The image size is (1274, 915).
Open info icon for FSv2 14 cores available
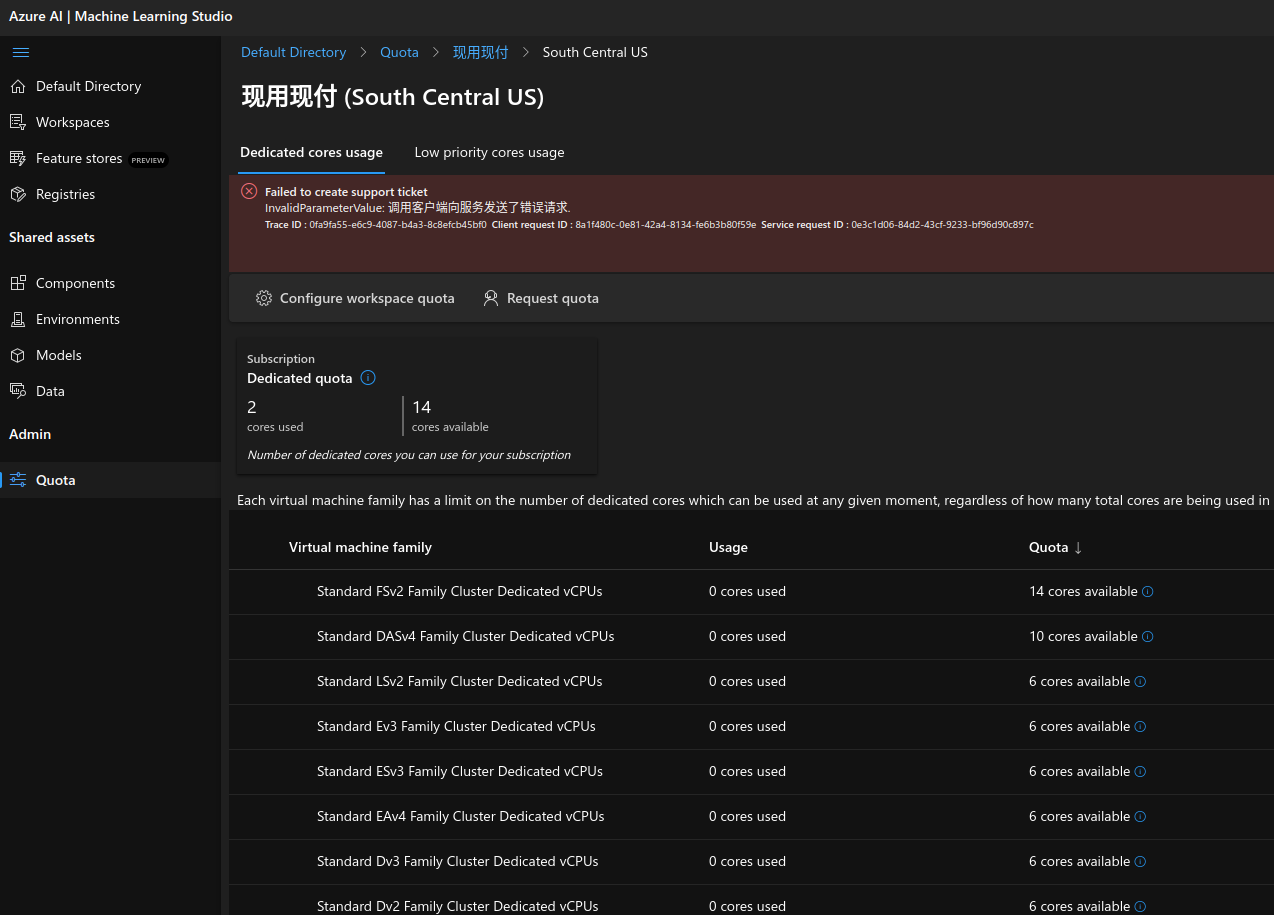pyautogui.click(x=1148, y=592)
